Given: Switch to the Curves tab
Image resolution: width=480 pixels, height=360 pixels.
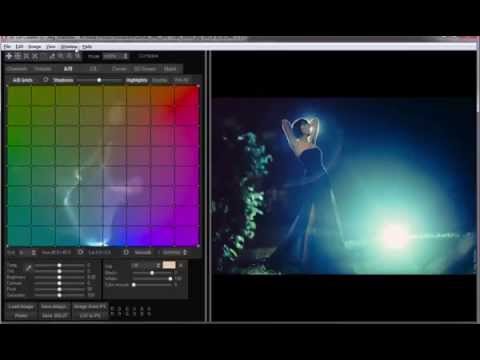Looking at the screenshot, I should click(119, 69).
